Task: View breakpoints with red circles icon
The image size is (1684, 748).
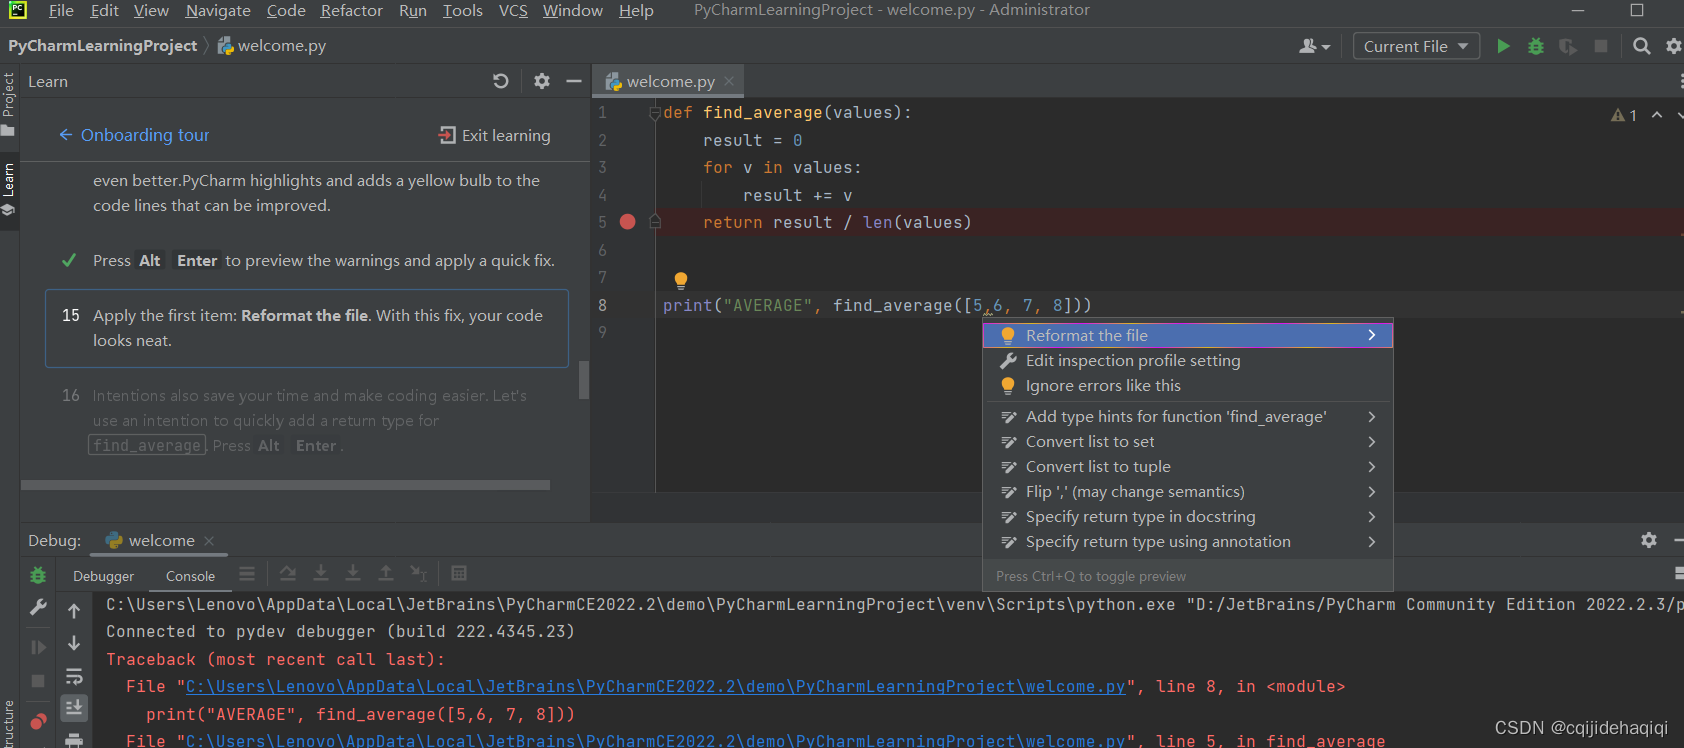Action: (x=38, y=721)
